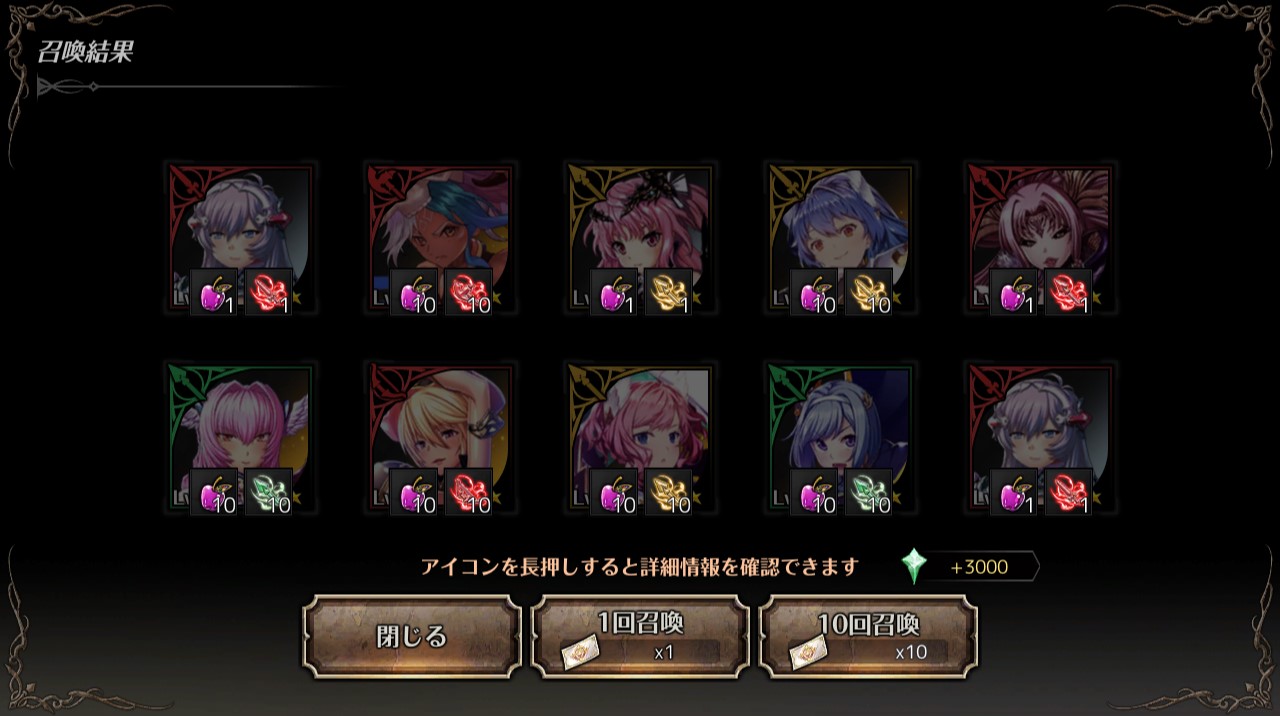Select the winged pink-haired green-frame character

pos(240,438)
